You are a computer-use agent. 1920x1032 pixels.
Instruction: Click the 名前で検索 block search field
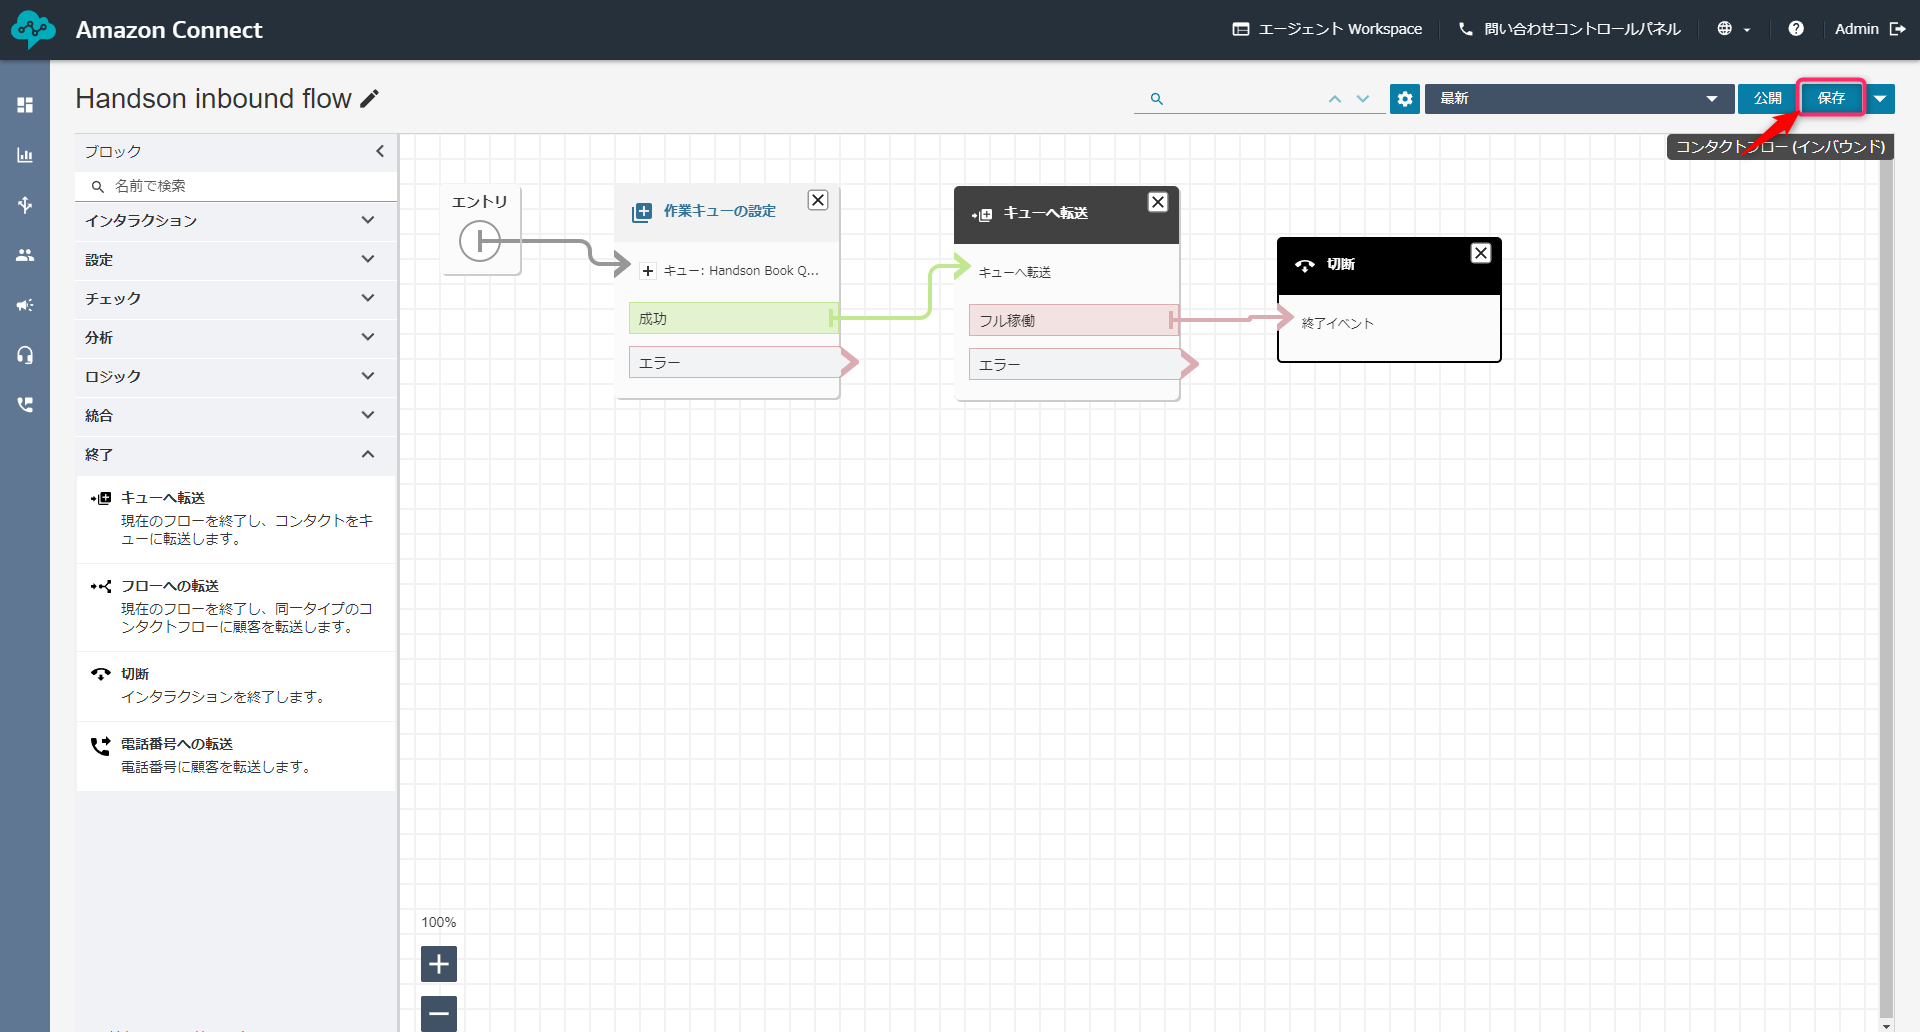click(x=240, y=186)
